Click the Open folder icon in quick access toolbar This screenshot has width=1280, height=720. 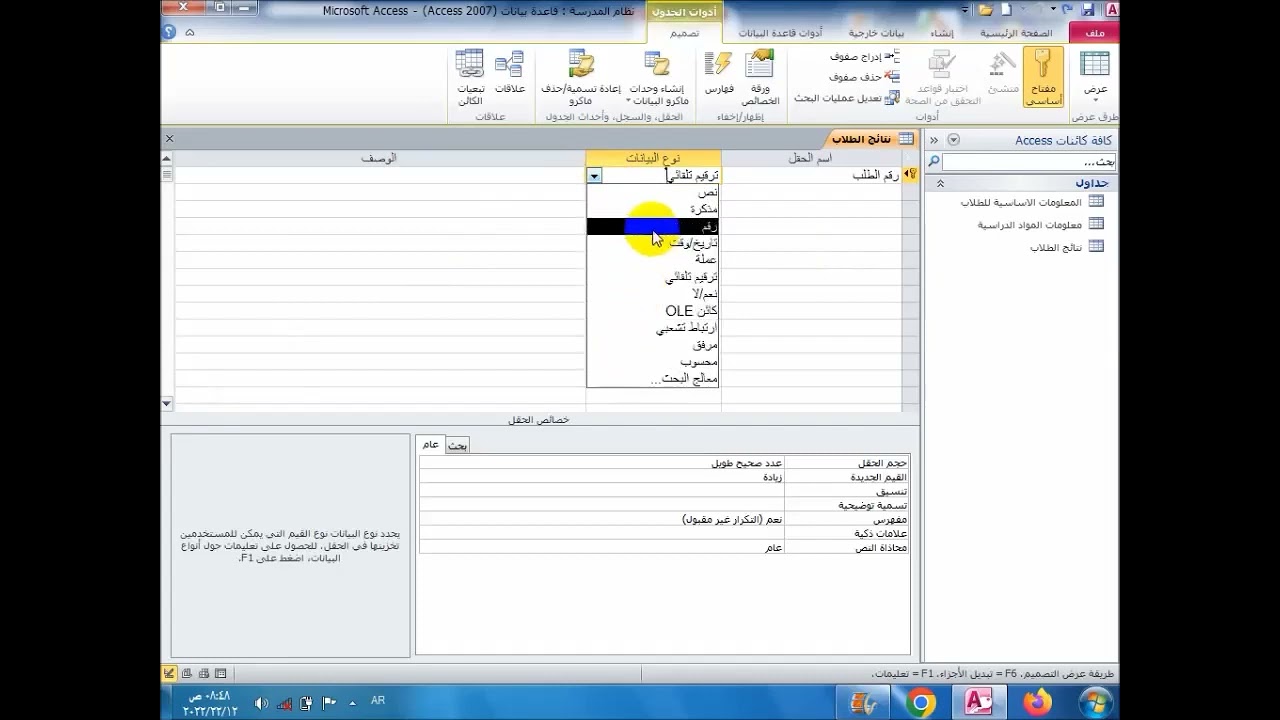click(986, 10)
